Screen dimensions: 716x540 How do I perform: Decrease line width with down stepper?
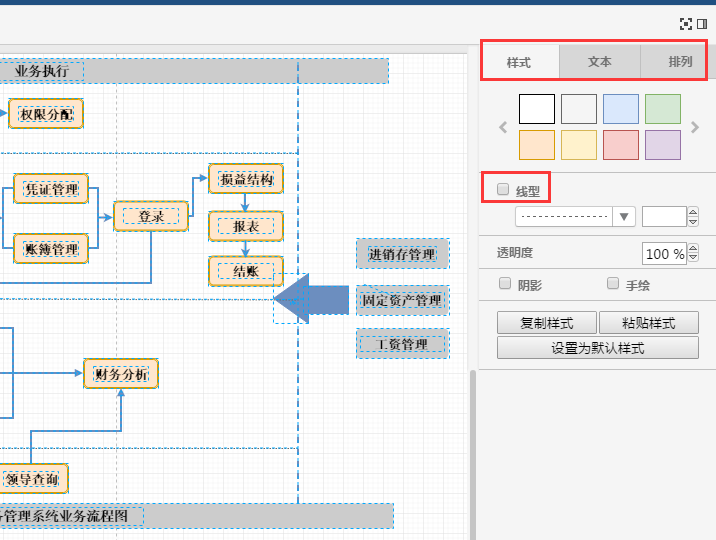[693, 221]
